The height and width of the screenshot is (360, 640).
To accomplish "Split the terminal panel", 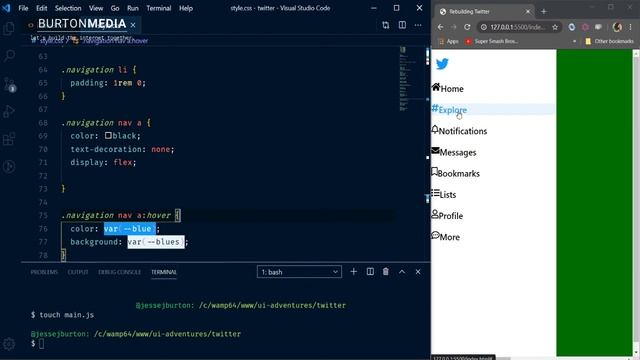I will tap(370, 272).
